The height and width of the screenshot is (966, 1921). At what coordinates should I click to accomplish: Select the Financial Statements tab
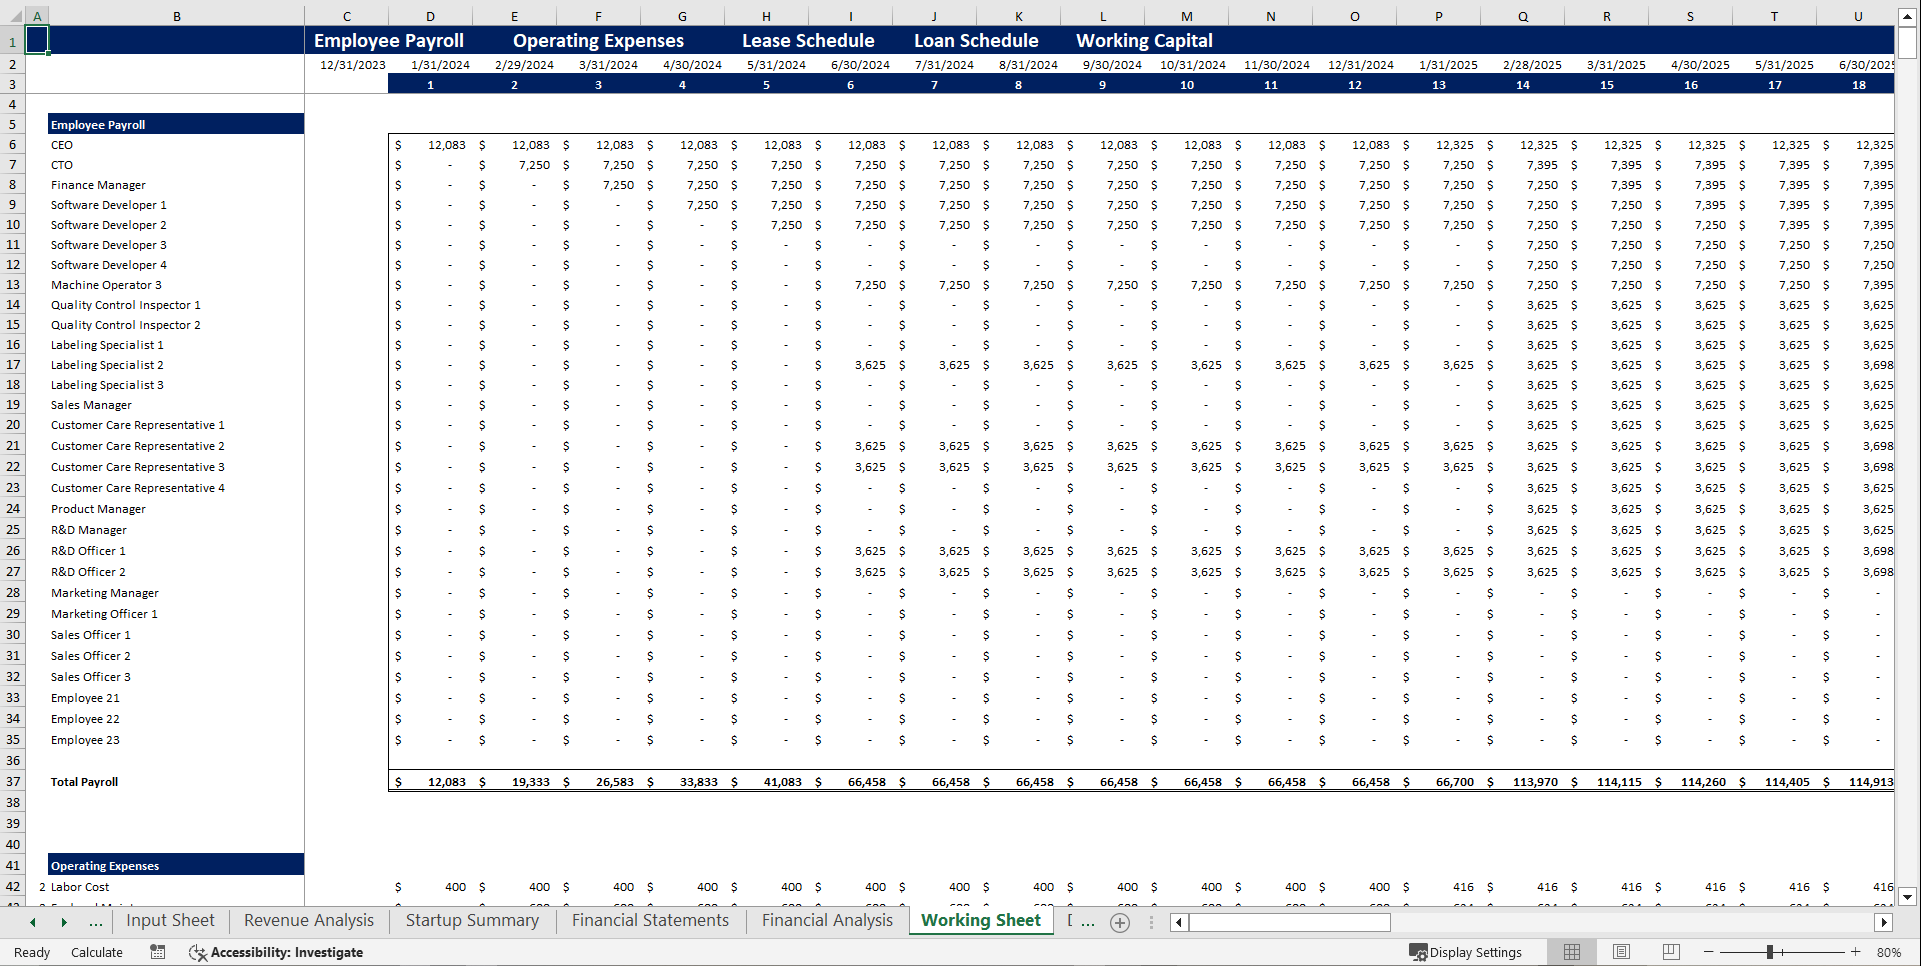(649, 920)
